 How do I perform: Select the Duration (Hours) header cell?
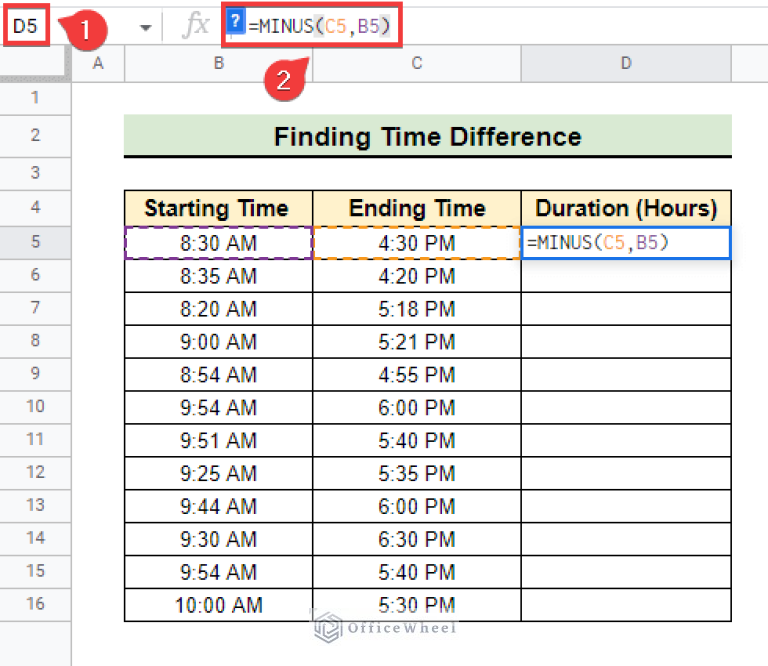pos(626,208)
